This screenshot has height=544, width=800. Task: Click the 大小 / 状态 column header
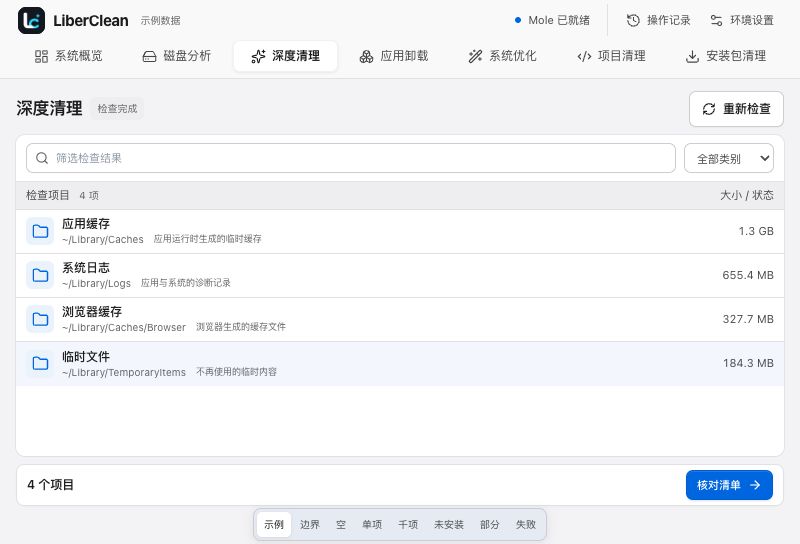(x=747, y=195)
